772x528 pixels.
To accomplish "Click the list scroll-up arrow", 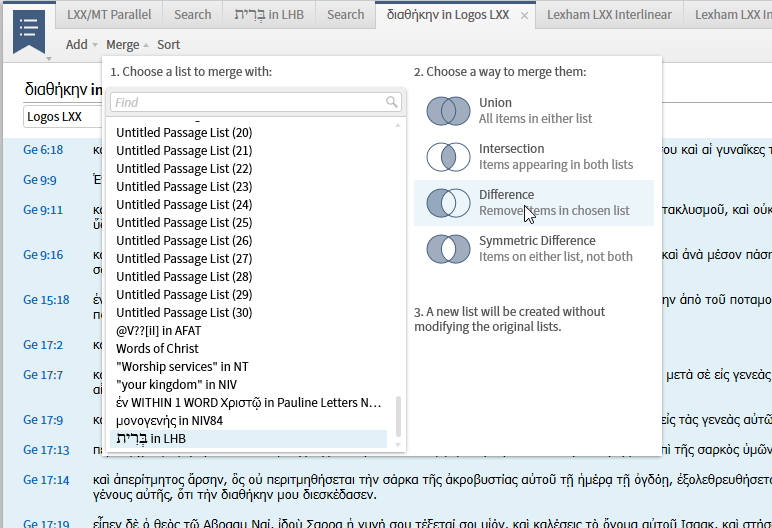I will pyautogui.click(x=398, y=126).
